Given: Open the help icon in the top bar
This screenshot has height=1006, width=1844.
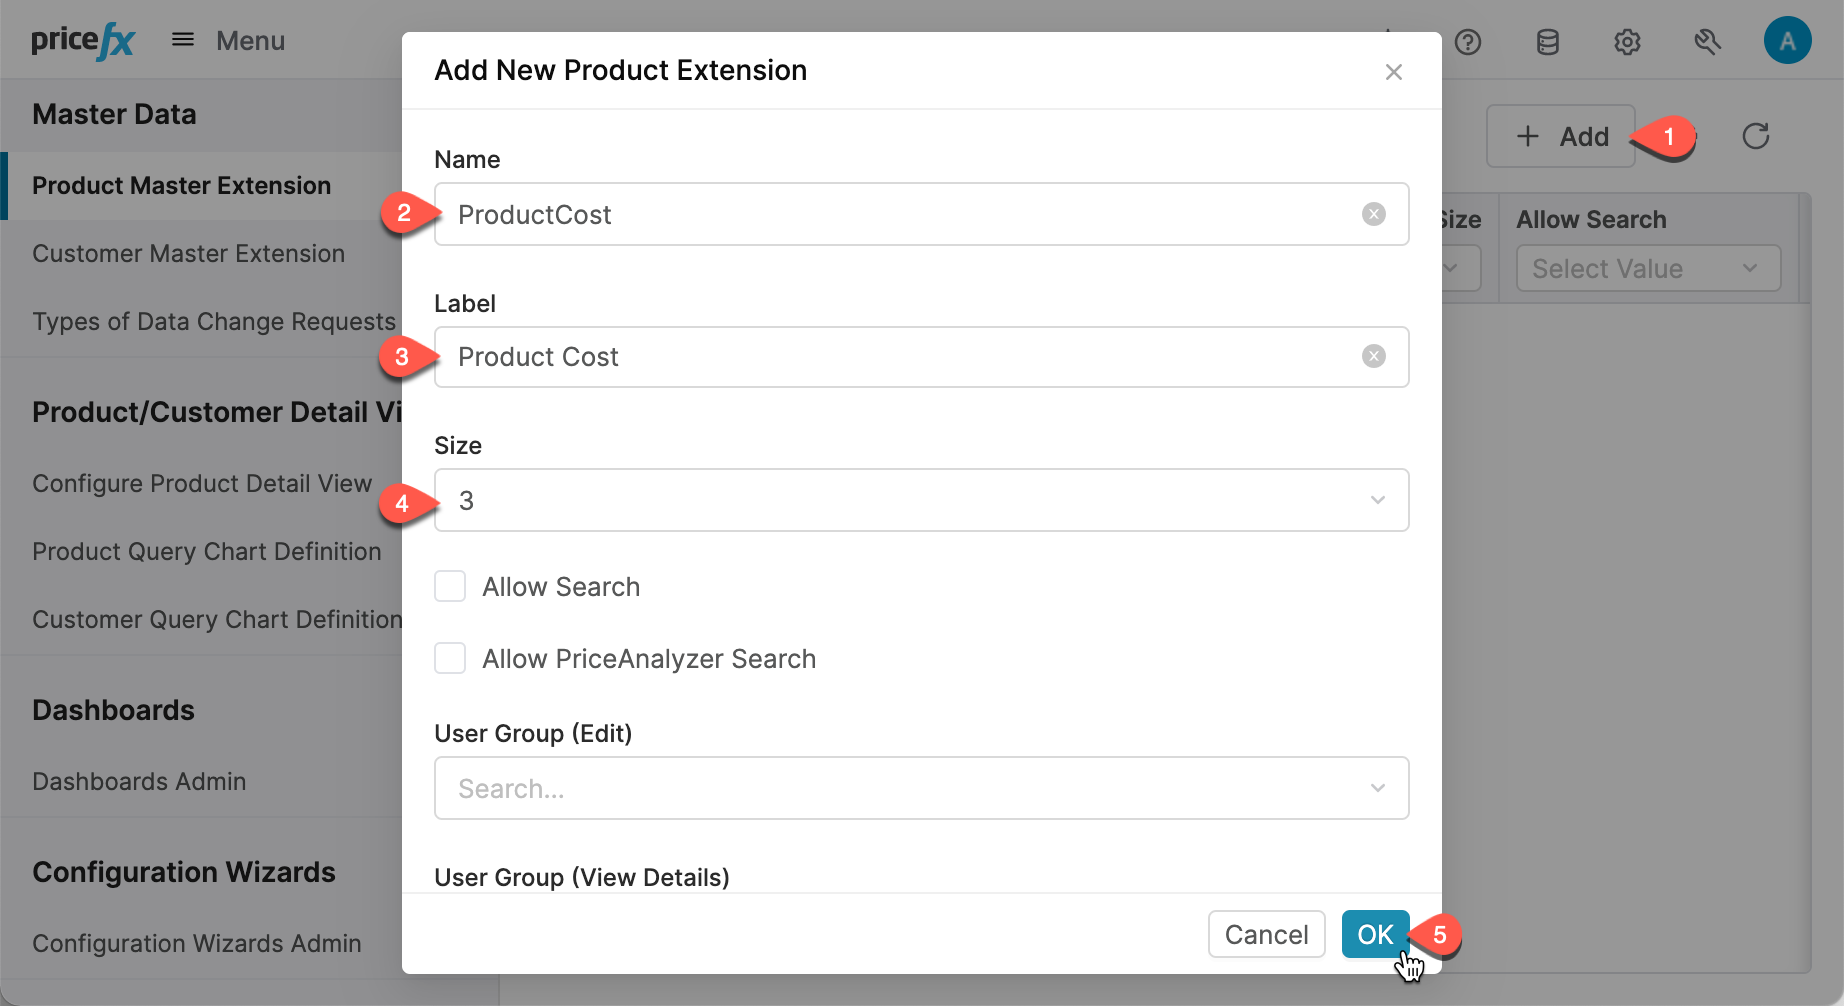Looking at the screenshot, I should point(1468,42).
